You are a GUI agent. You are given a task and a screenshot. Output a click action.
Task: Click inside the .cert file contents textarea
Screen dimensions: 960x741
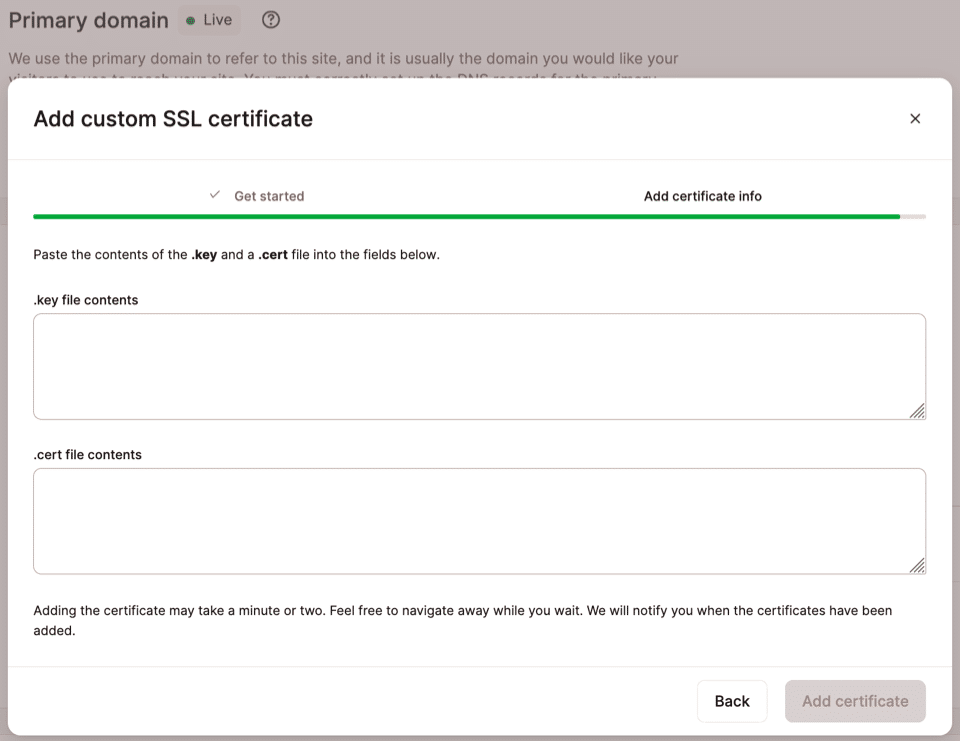479,521
